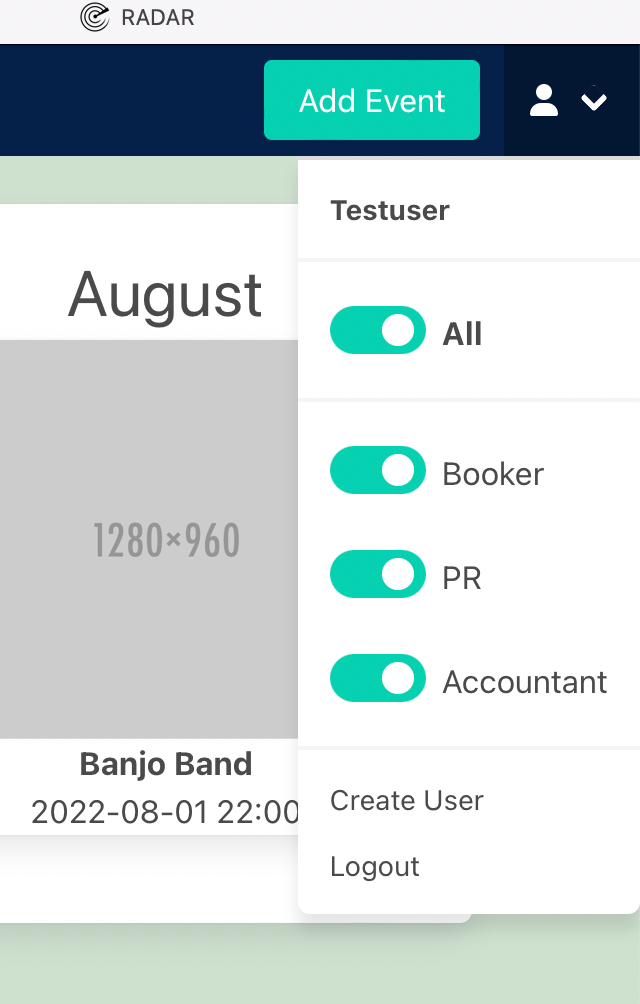Viewport: 640px width, 1004px height.
Task: Choose Logout in the user menu
Action: (374, 866)
